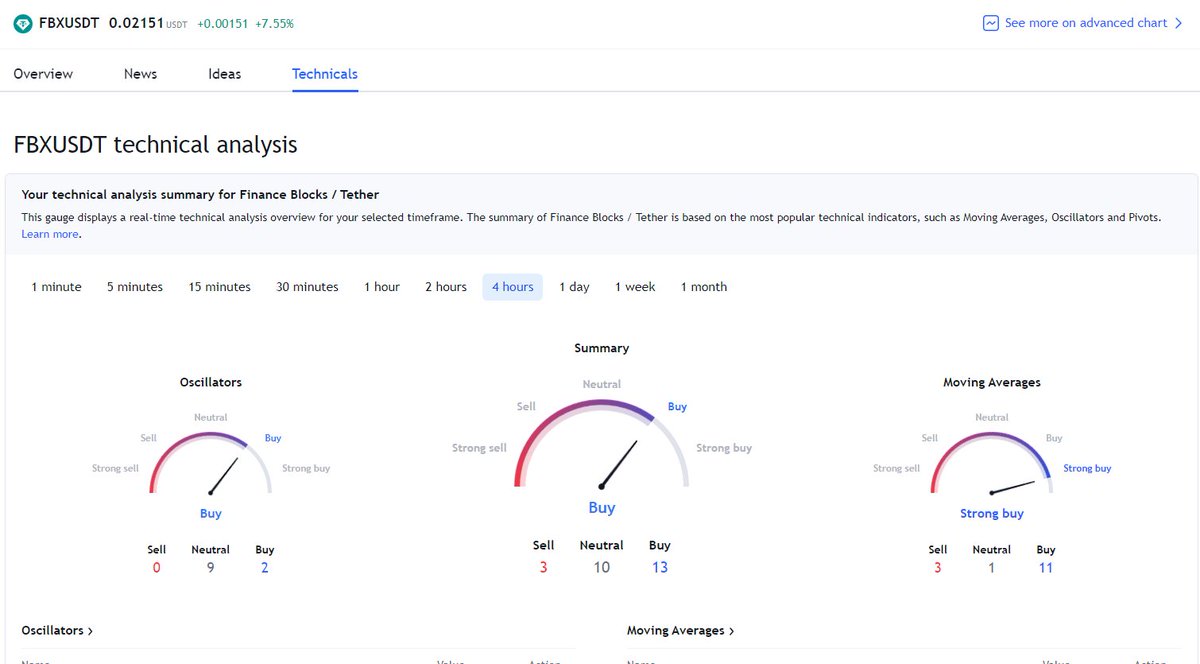Click the 'Strong buy' label on Summary gauge
Screen dimensions: 1200x664
(724, 448)
